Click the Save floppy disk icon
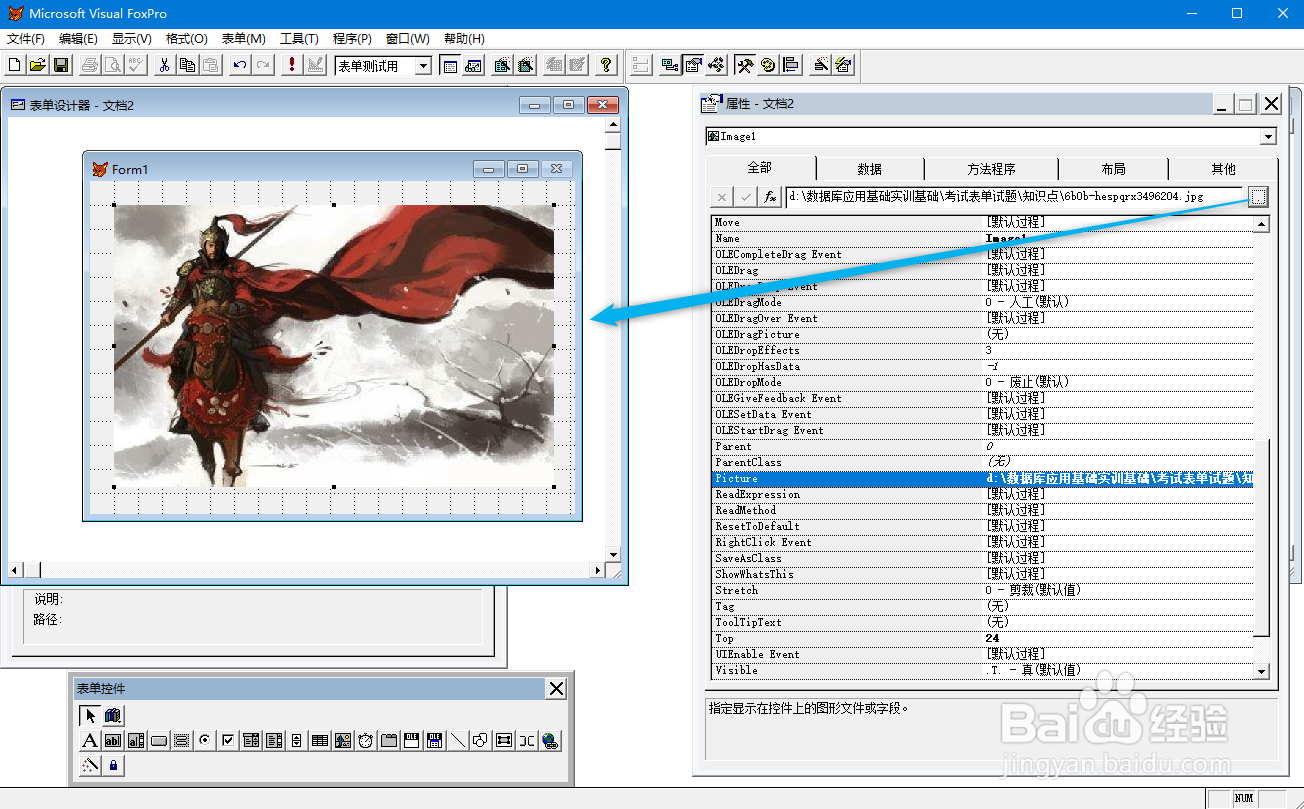The width and height of the screenshot is (1304, 809). click(x=61, y=65)
